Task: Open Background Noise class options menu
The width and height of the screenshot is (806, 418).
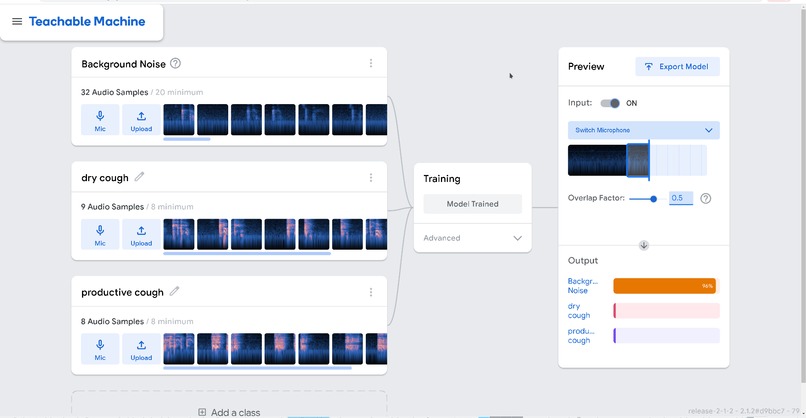Action: click(x=371, y=63)
